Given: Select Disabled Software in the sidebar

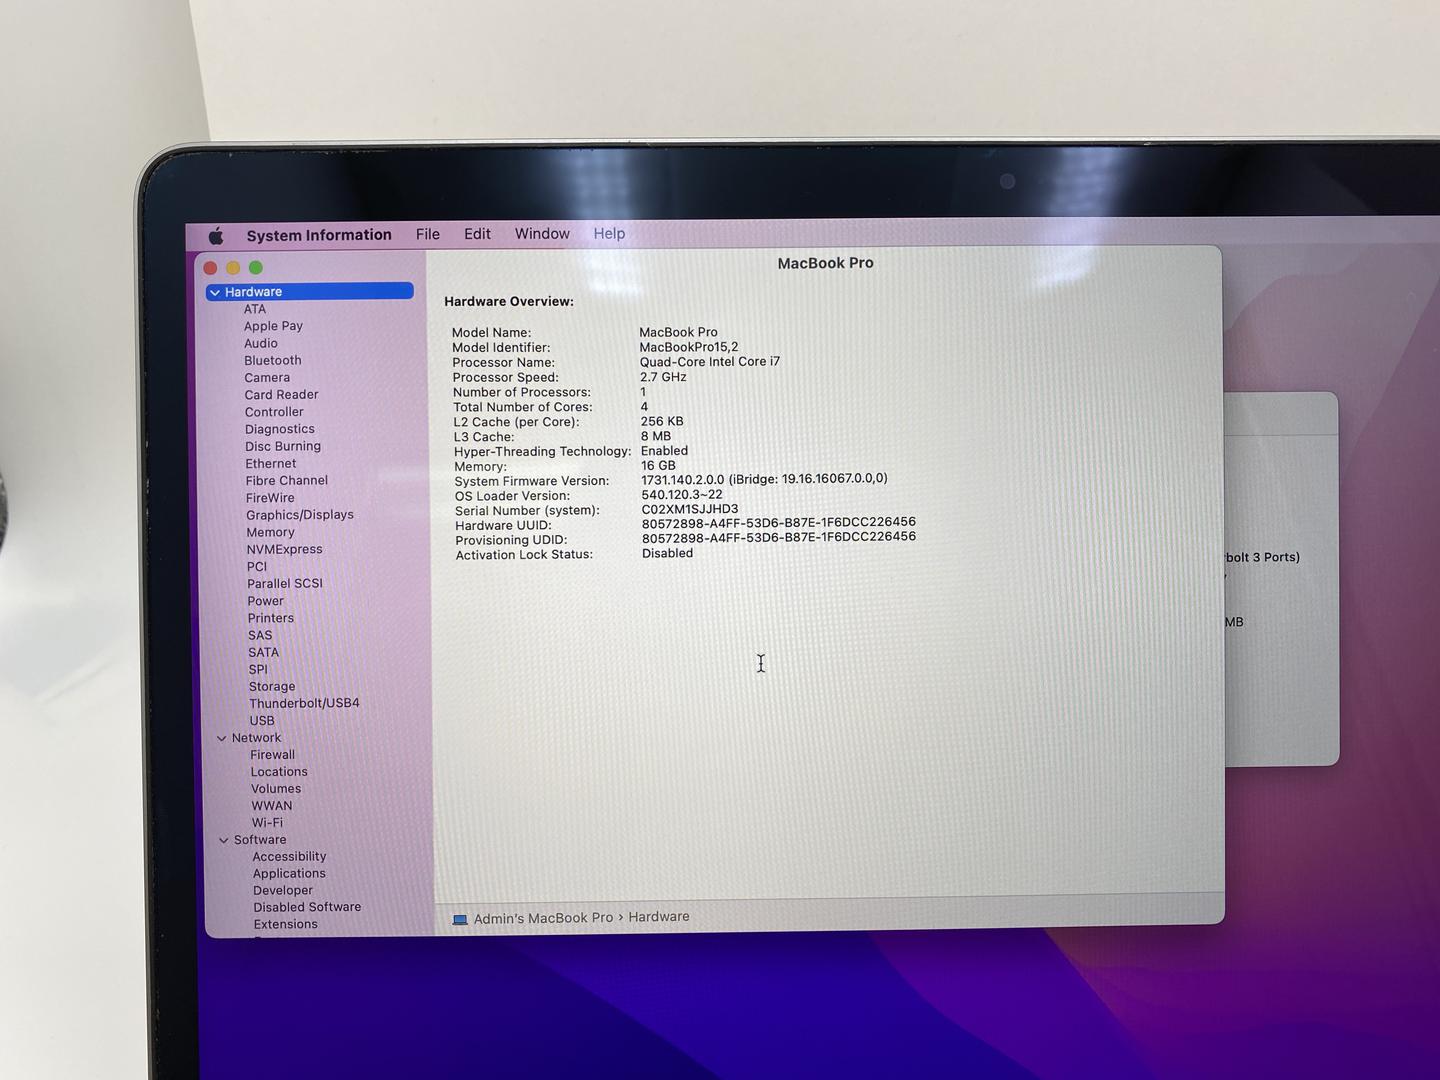Looking at the screenshot, I should (x=307, y=907).
